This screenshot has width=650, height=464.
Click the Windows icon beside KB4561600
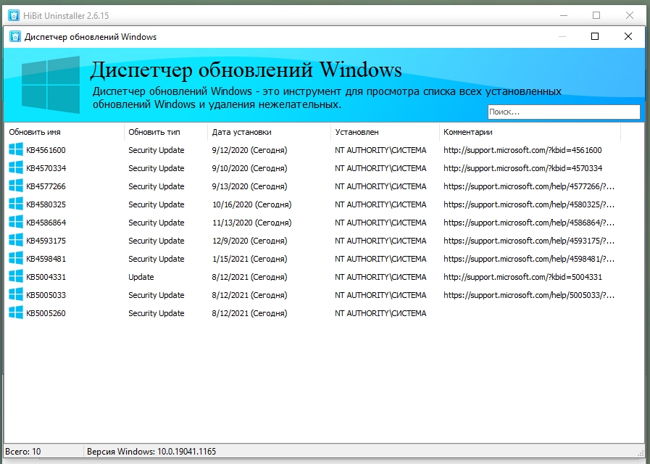16,150
